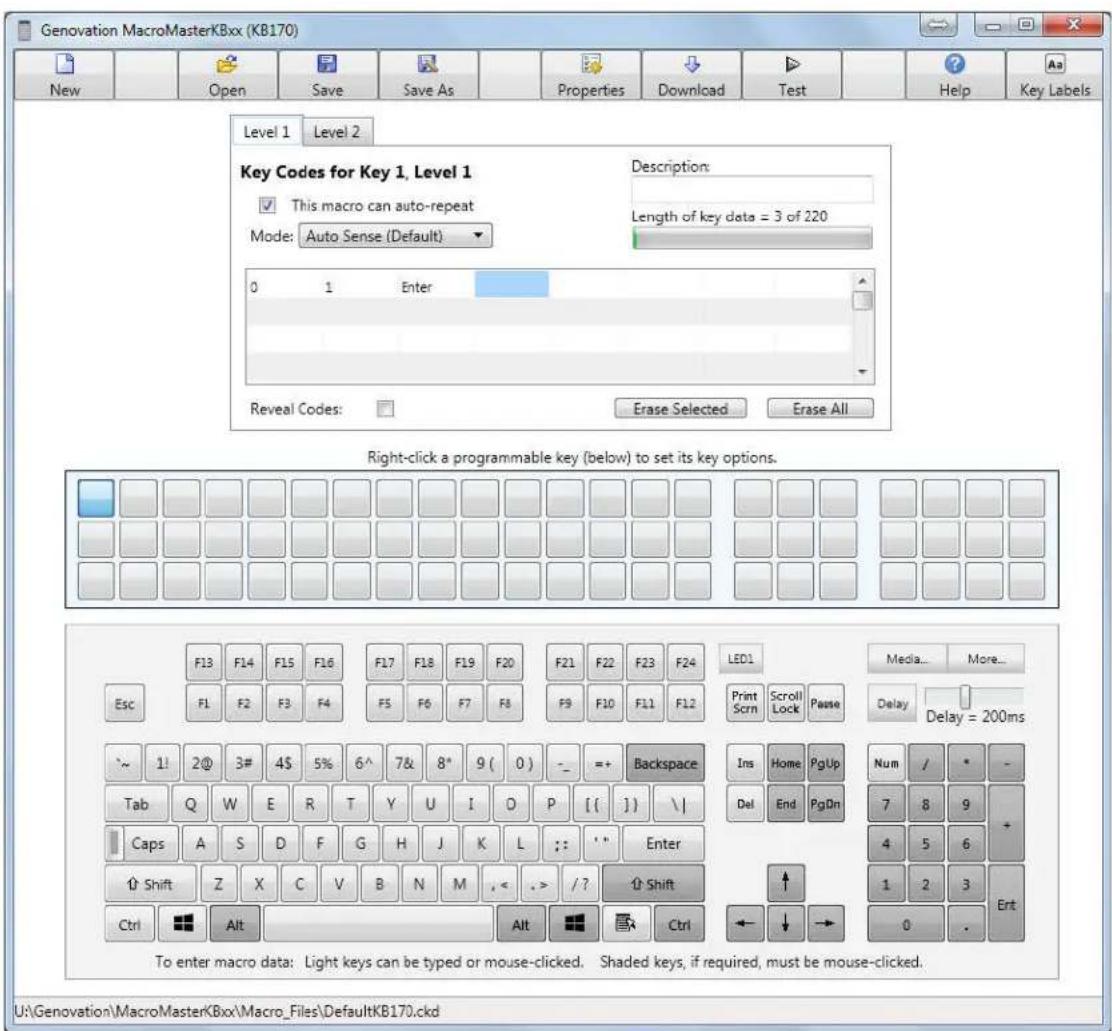The image size is (1112, 1031).
Task: Click the right Shift key
Action: click(654, 884)
